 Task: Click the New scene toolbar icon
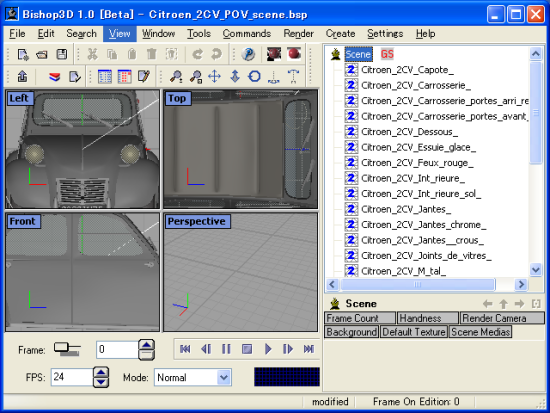click(23, 54)
